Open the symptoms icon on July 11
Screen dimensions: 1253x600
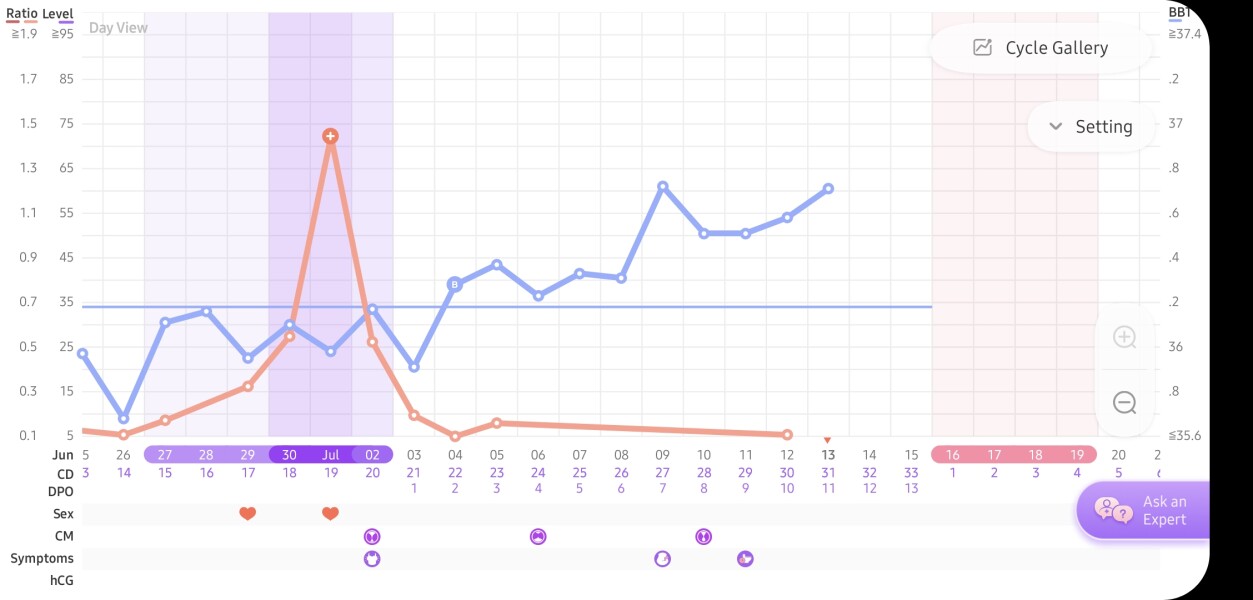pos(745,559)
